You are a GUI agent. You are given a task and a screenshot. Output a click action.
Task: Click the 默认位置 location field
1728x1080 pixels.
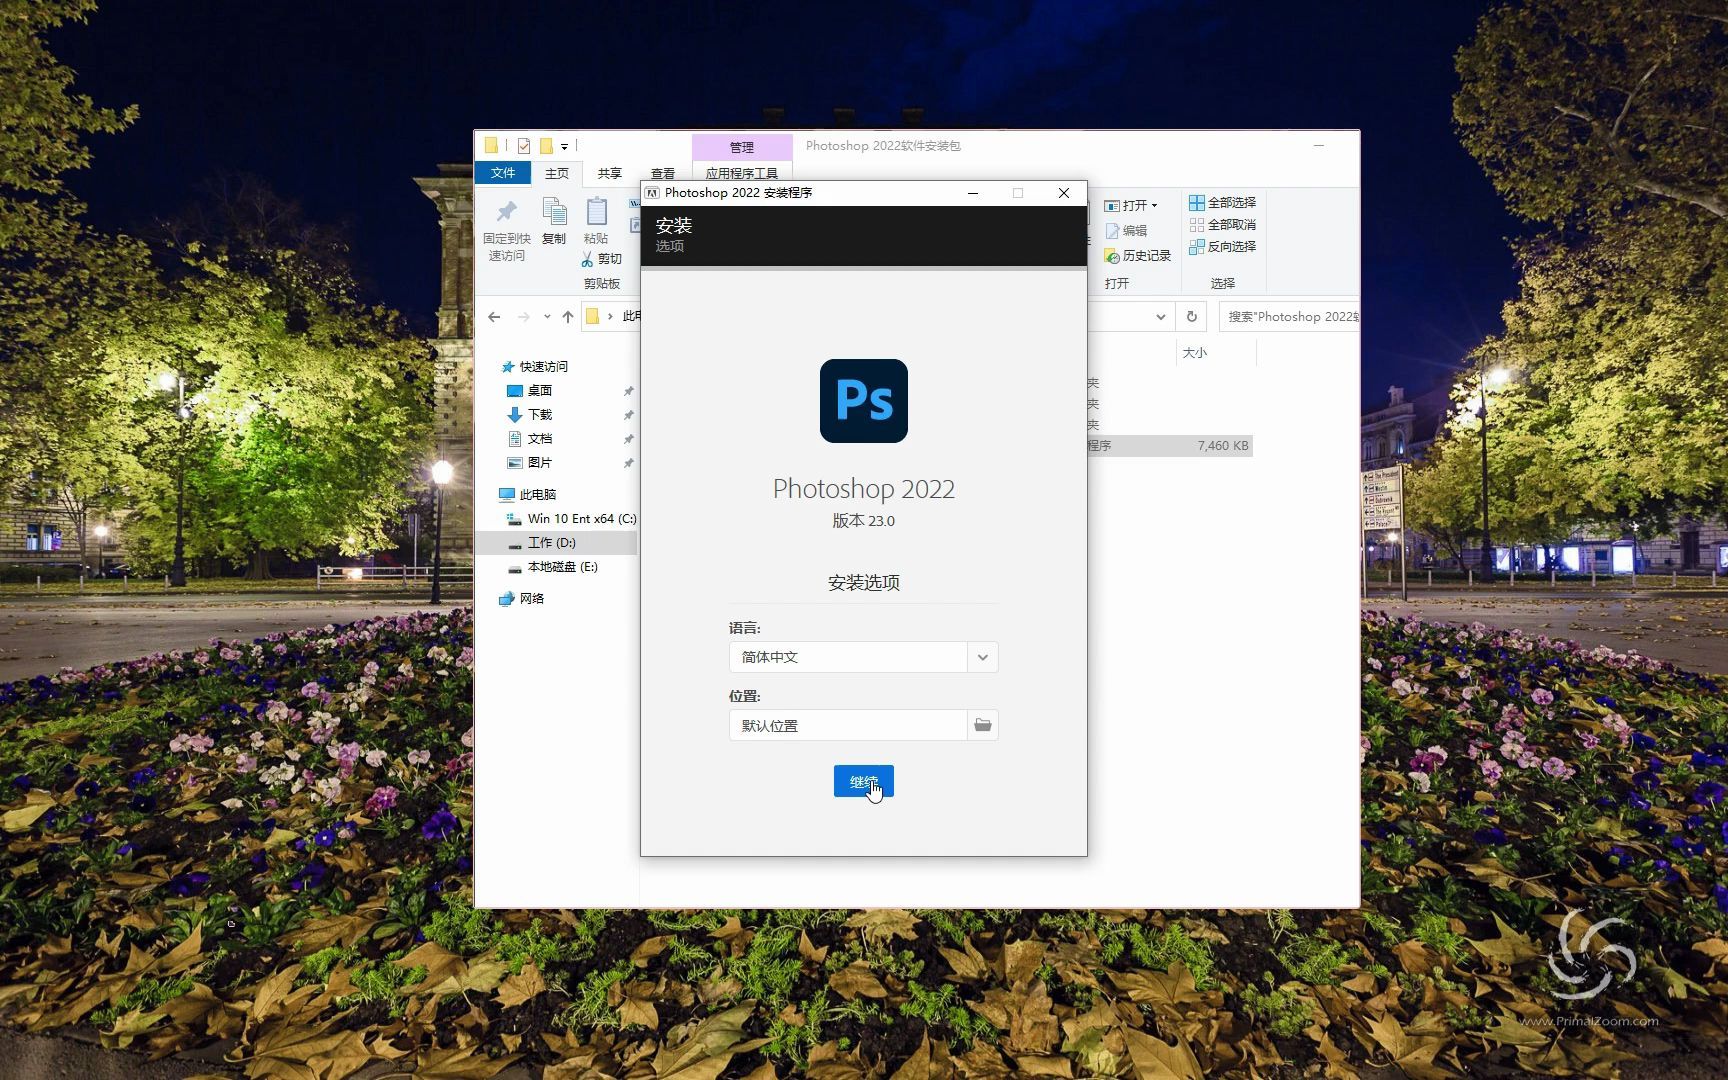[x=848, y=725]
